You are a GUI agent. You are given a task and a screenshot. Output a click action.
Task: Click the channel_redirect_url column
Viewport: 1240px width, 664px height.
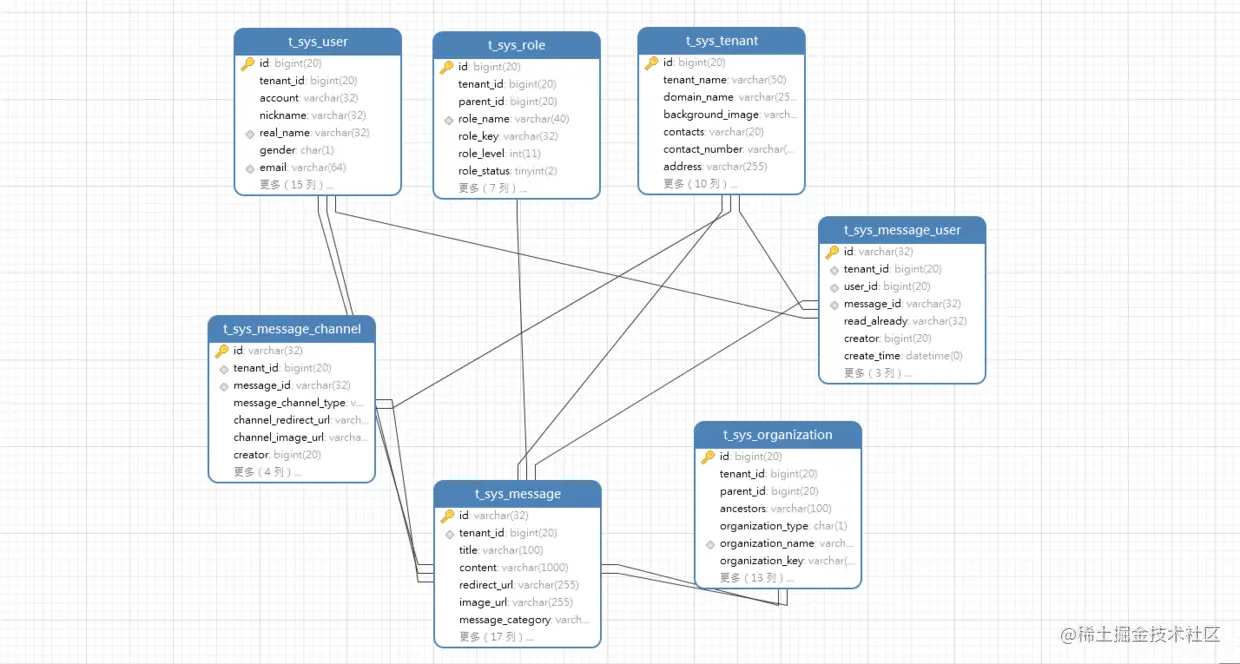300,420
